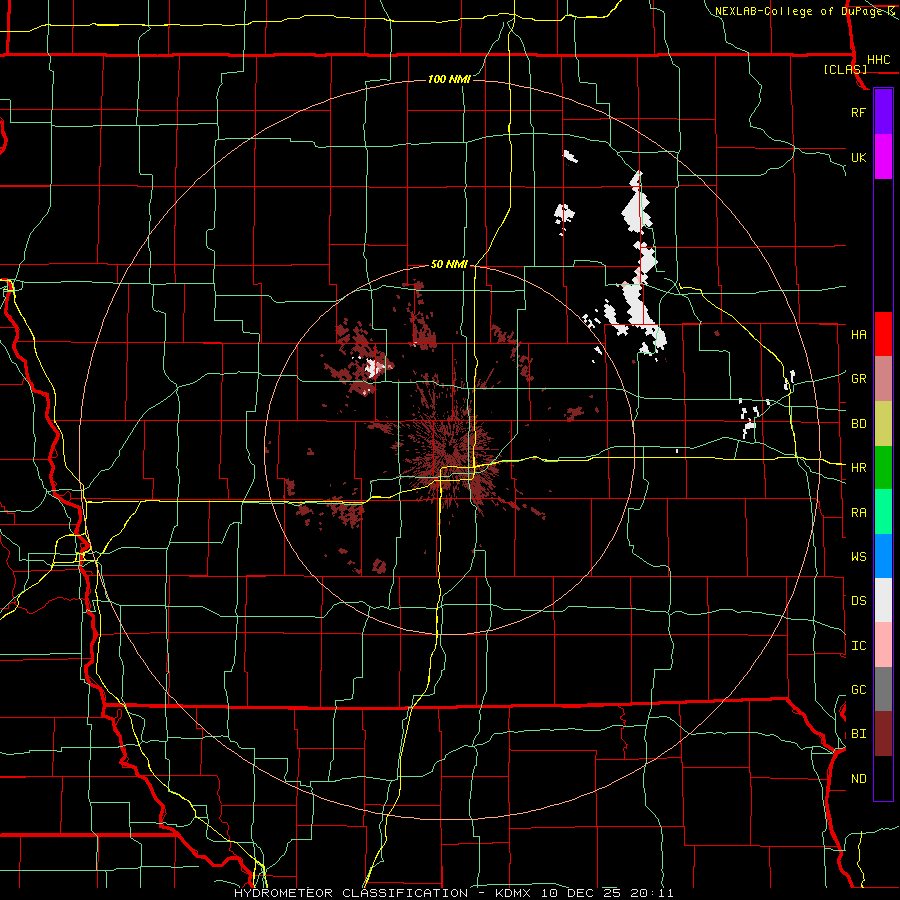Click the 'GR' legend label
The width and height of the screenshot is (900, 900).
click(858, 379)
